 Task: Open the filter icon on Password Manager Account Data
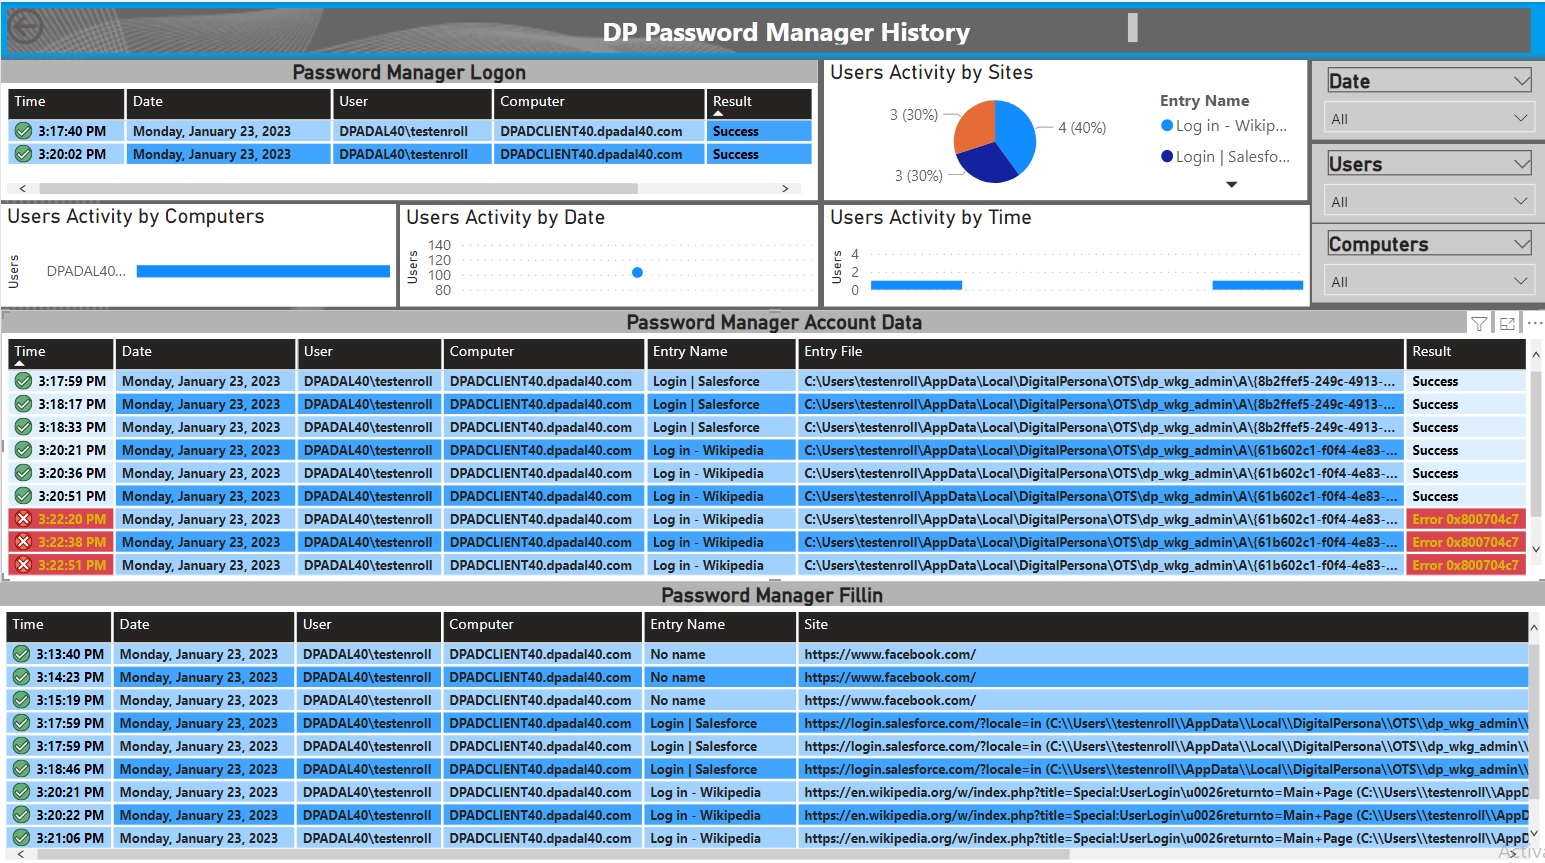pyautogui.click(x=1479, y=322)
